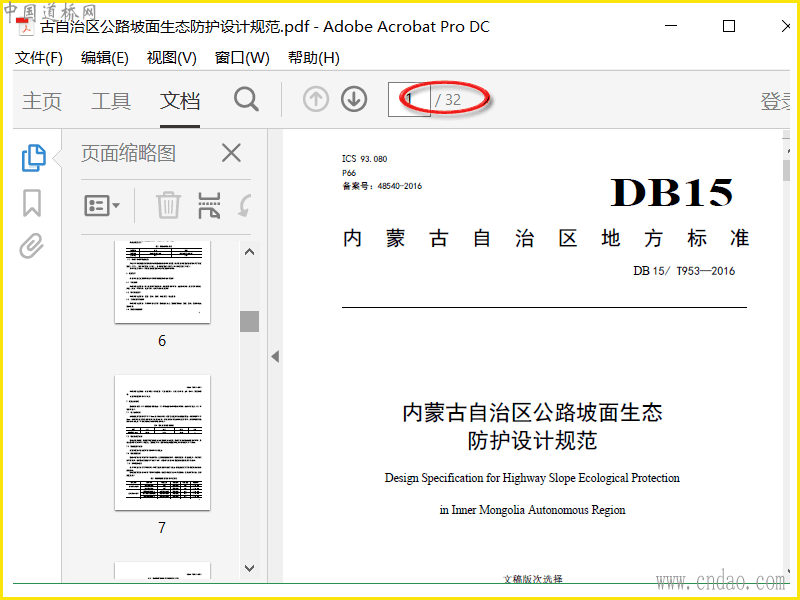Click thumbnail panel scroll up arrow

[x=249, y=252]
